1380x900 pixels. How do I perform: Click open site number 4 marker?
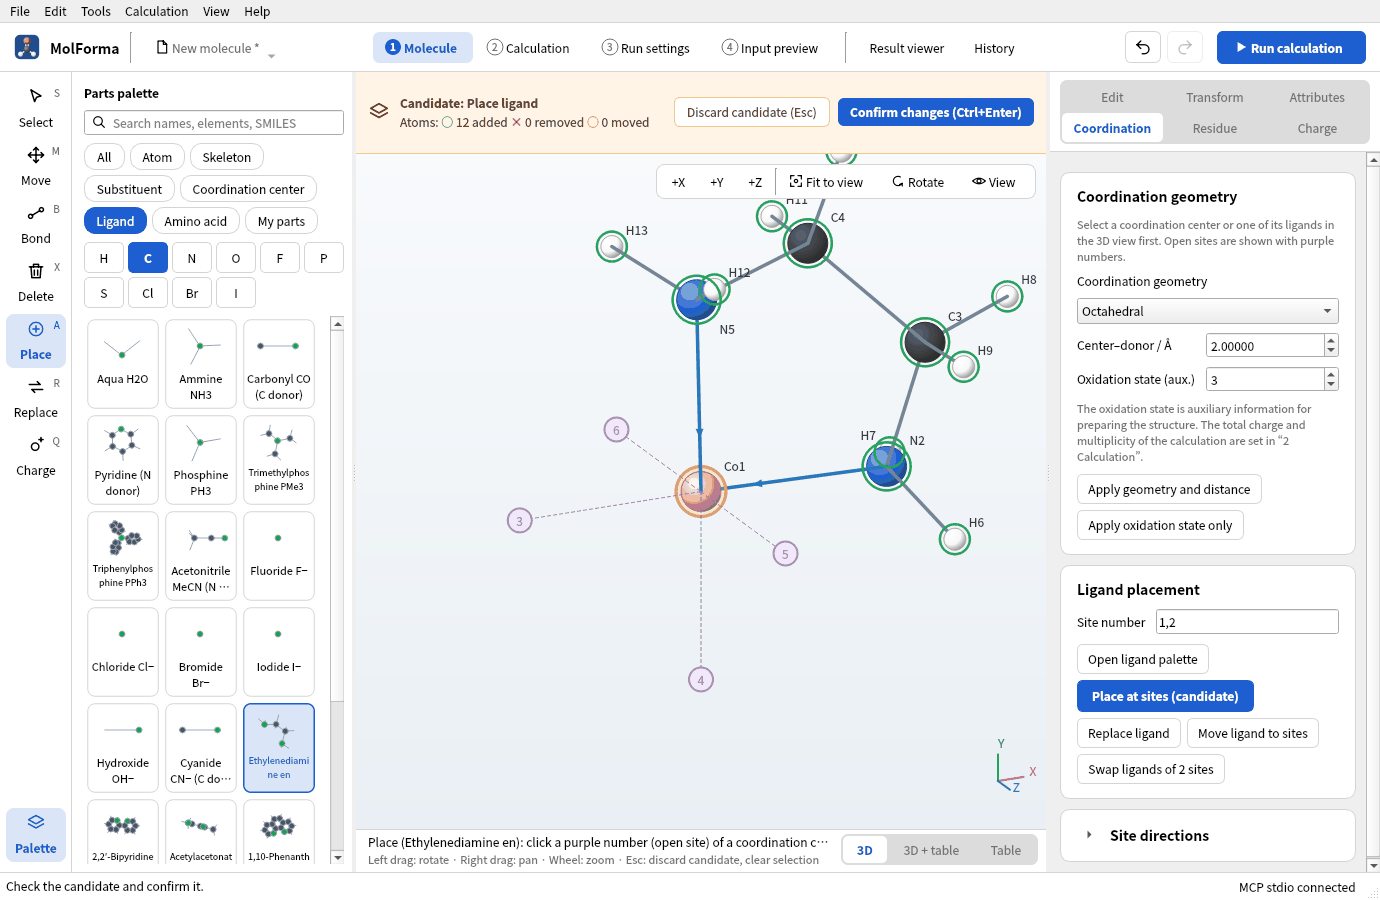pyautogui.click(x=701, y=680)
